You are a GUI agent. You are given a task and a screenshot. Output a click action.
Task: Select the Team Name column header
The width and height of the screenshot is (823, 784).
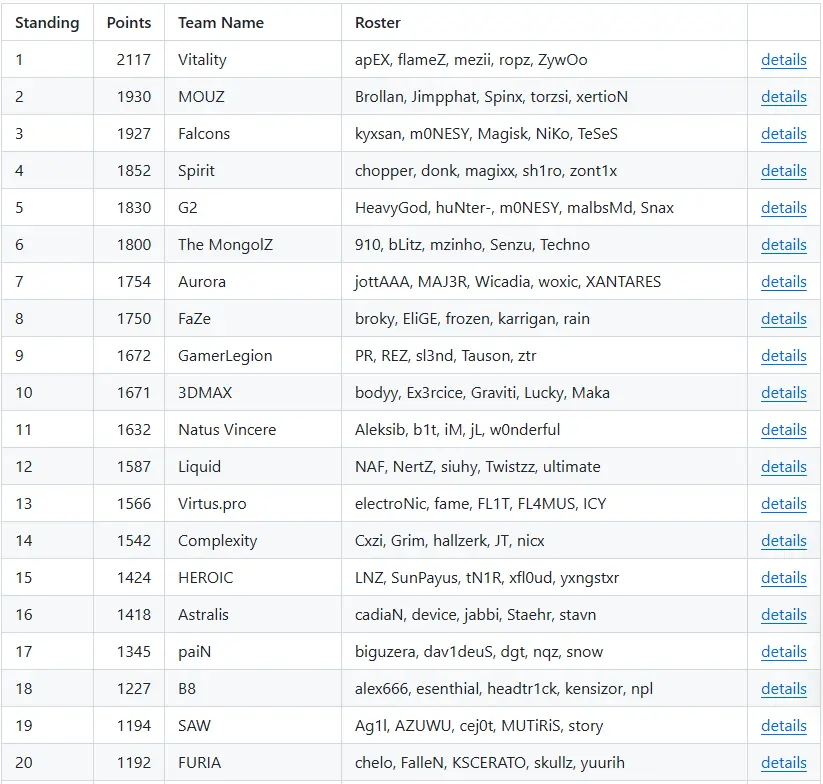[221, 23]
